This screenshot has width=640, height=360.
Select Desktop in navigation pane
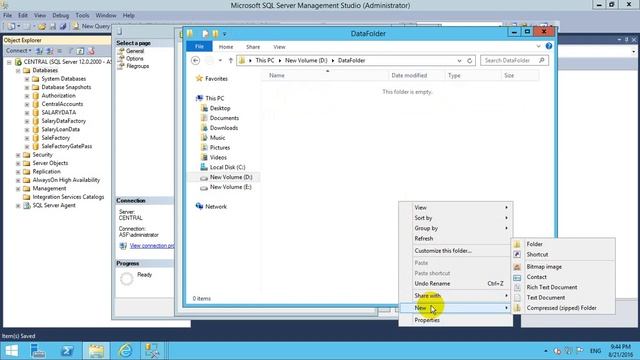tap(220, 108)
